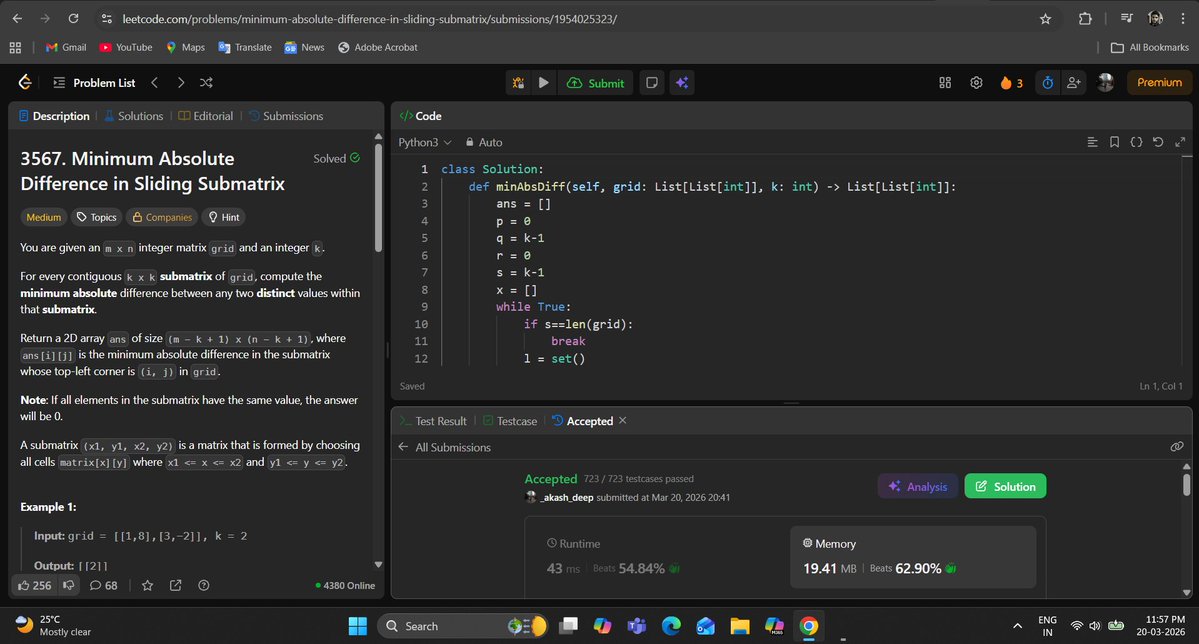Click the taskbar Search box
Viewport: 1199px width, 644px height.
461,626
